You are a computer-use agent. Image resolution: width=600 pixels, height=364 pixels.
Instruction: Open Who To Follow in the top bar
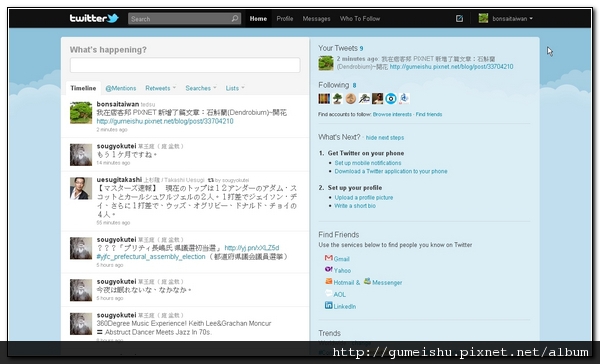(360, 18)
